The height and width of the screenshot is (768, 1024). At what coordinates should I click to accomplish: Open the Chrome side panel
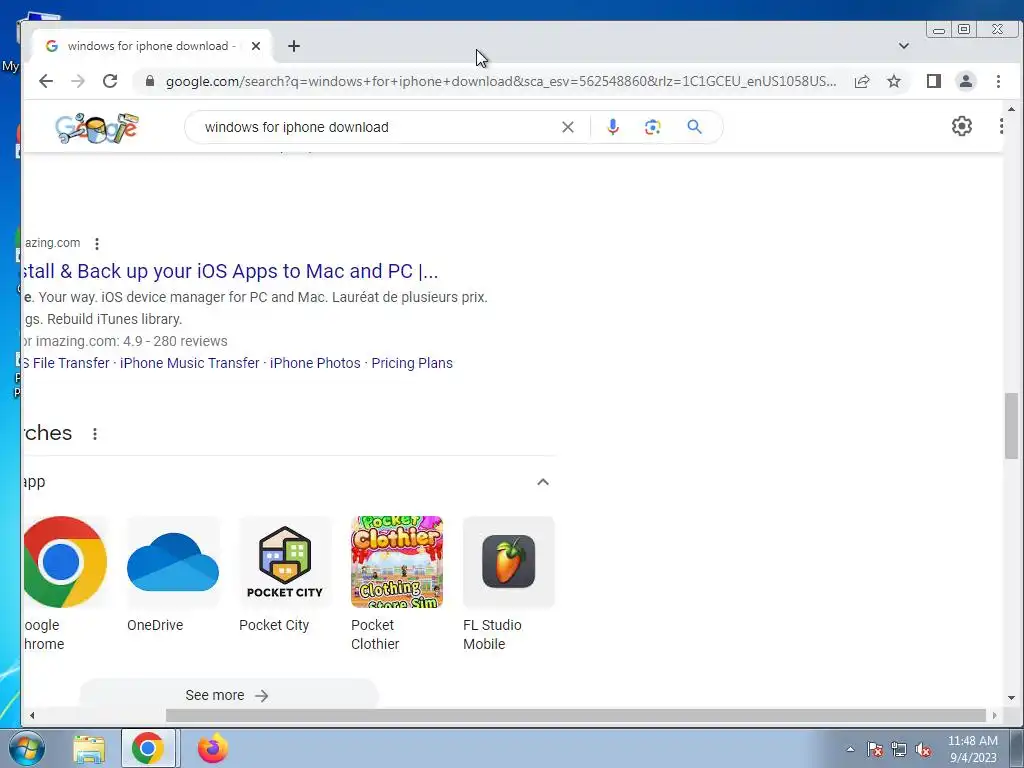[x=934, y=81]
